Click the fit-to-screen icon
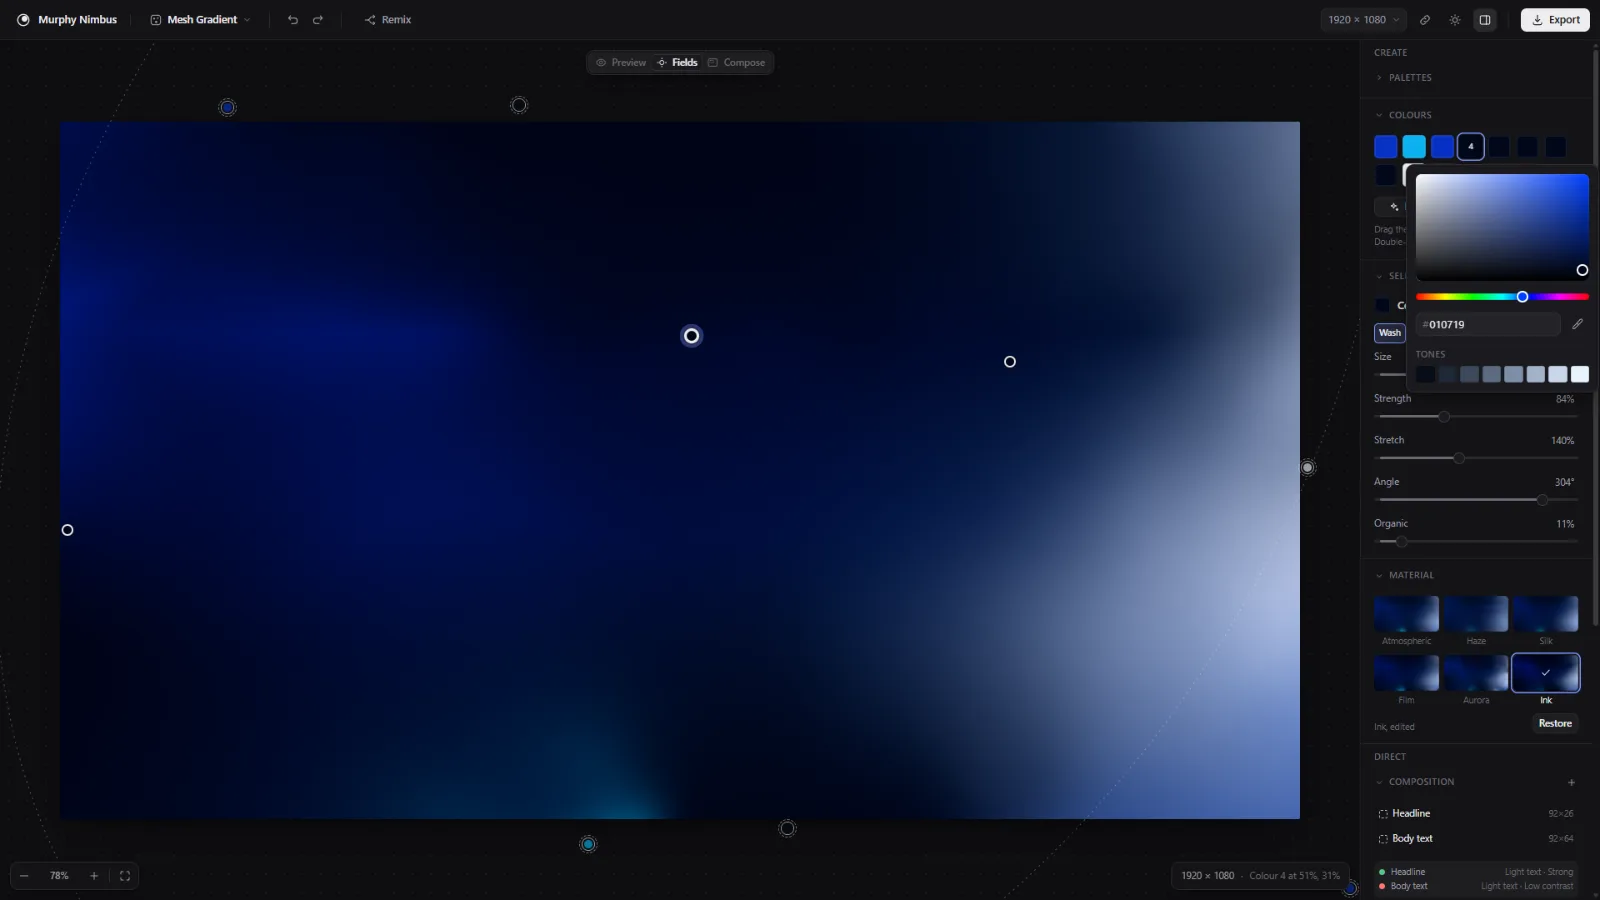This screenshot has height=900, width=1600. point(125,876)
